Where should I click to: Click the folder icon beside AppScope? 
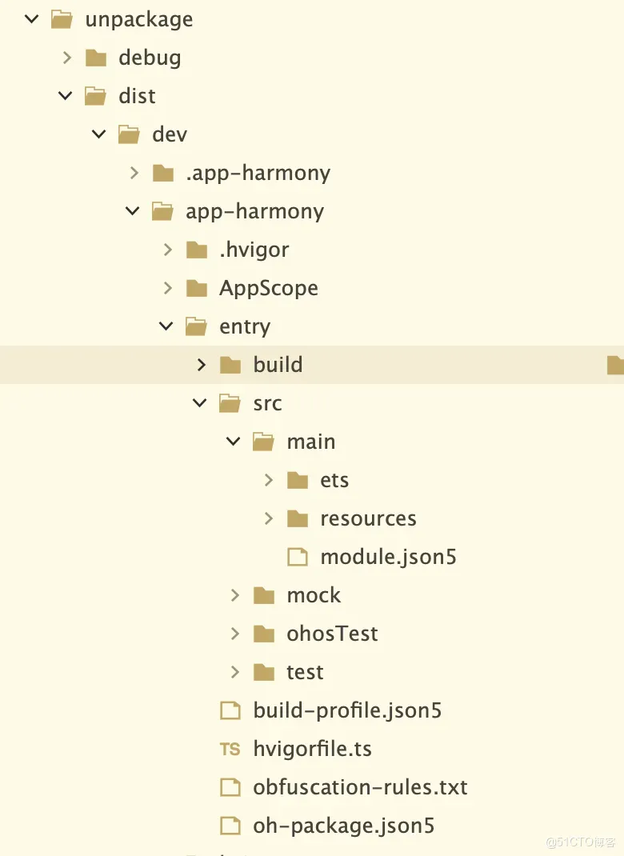click(x=197, y=288)
